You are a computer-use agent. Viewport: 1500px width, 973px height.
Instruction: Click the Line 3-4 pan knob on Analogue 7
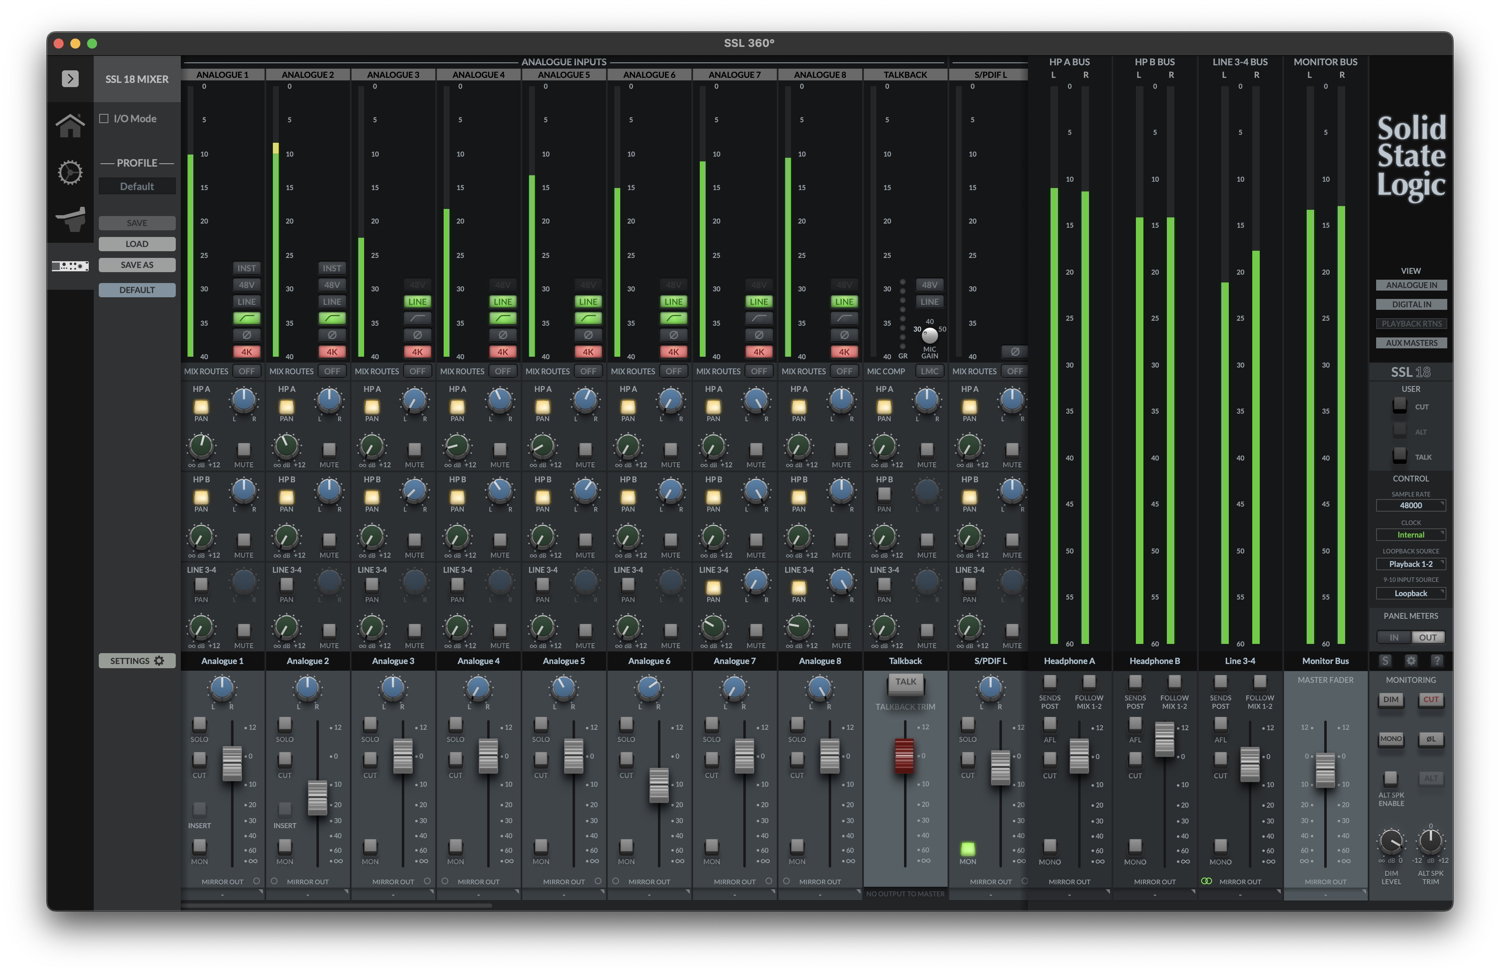pos(756,582)
